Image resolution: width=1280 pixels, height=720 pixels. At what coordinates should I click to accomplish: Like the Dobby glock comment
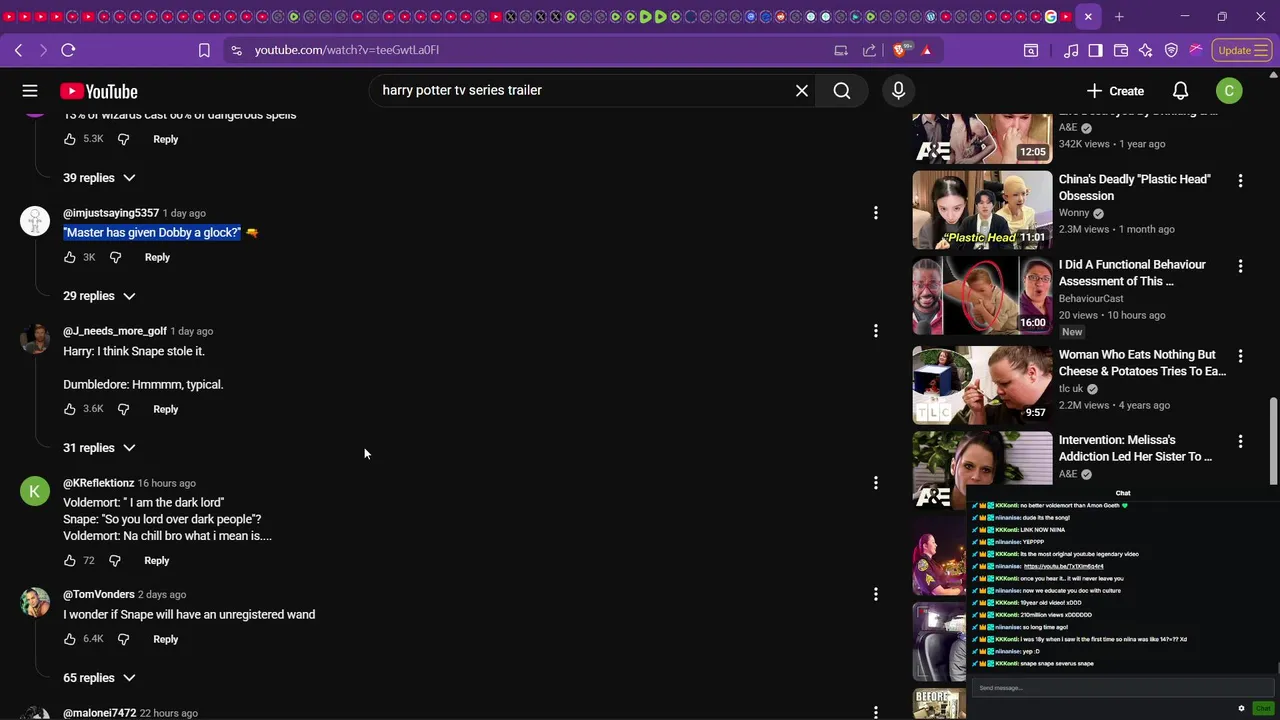point(70,257)
